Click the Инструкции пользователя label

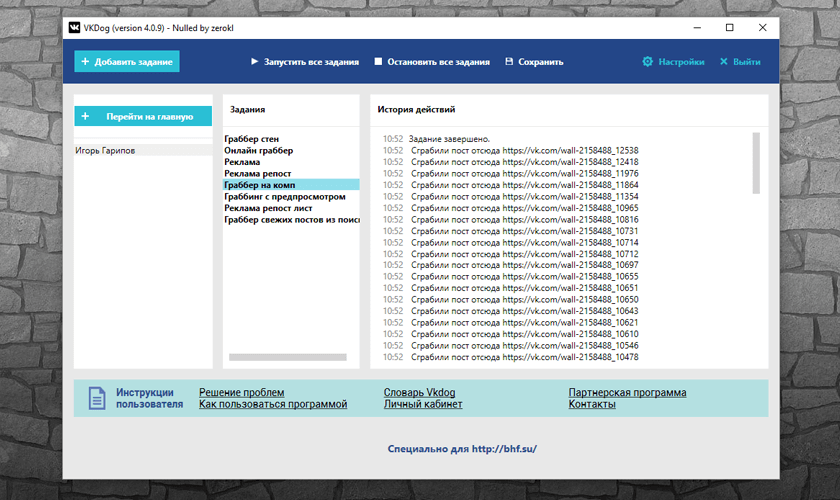click(149, 398)
